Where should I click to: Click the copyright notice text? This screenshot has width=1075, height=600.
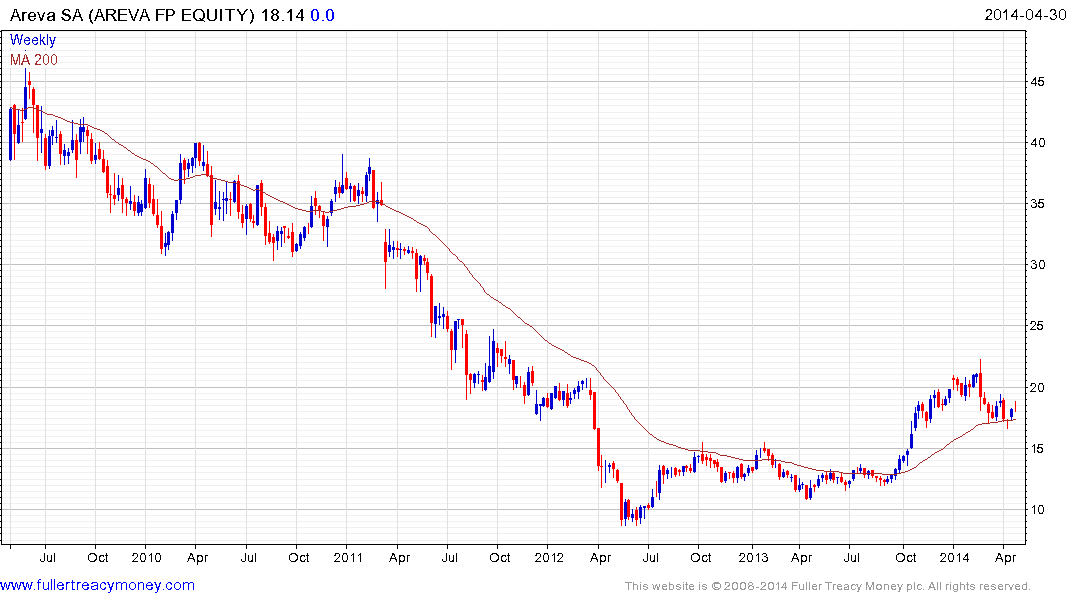[x=828, y=586]
